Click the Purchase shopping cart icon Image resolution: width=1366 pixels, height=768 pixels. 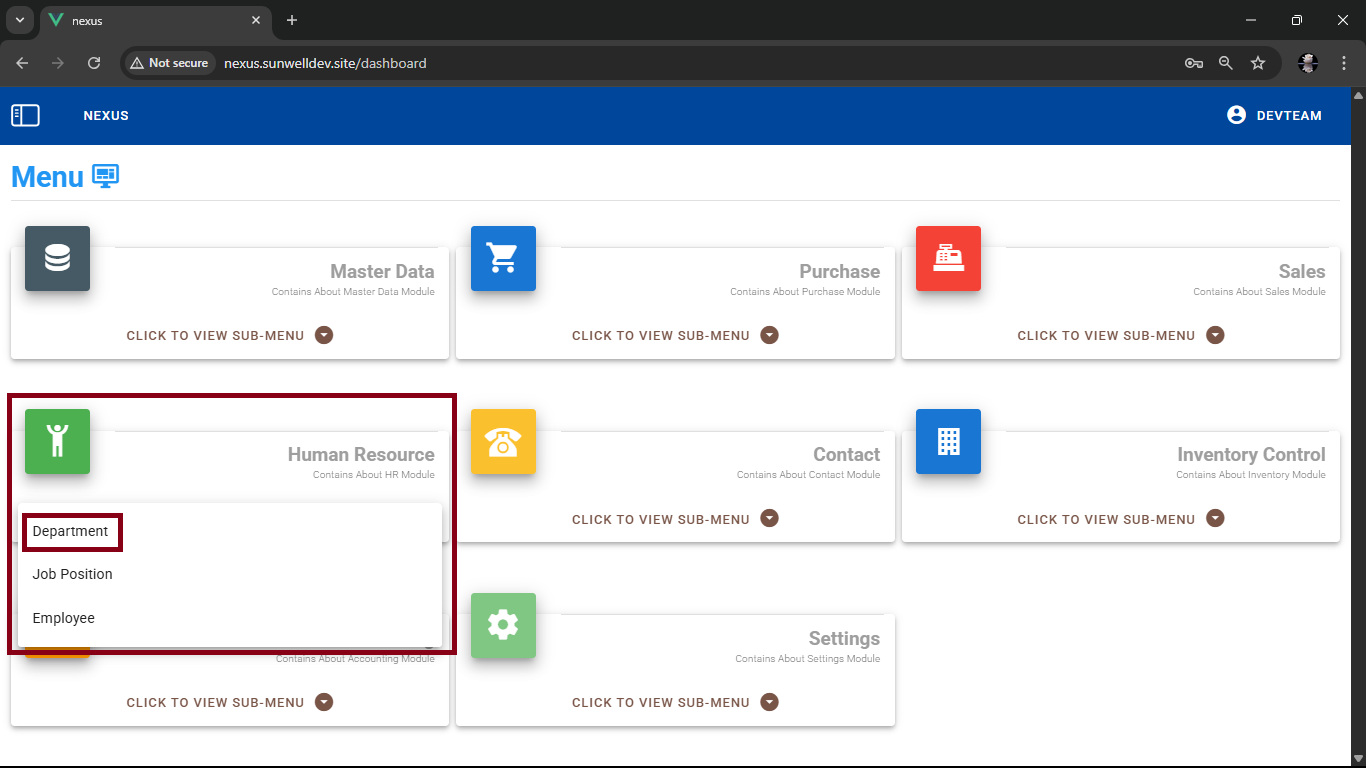coord(503,258)
